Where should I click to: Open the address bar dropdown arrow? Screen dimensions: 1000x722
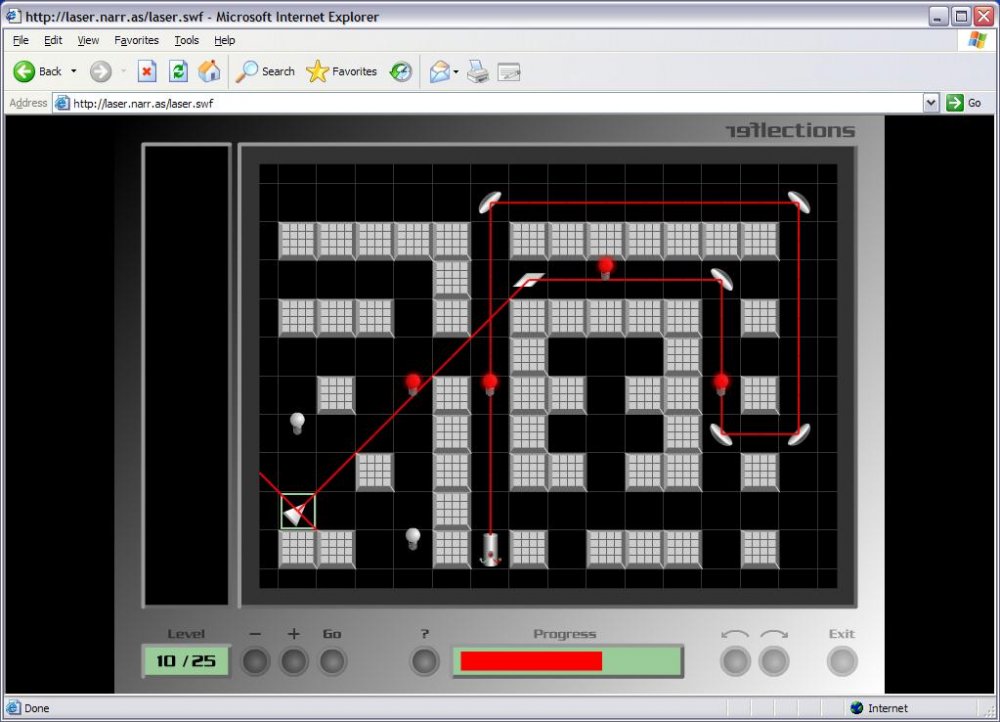point(931,103)
